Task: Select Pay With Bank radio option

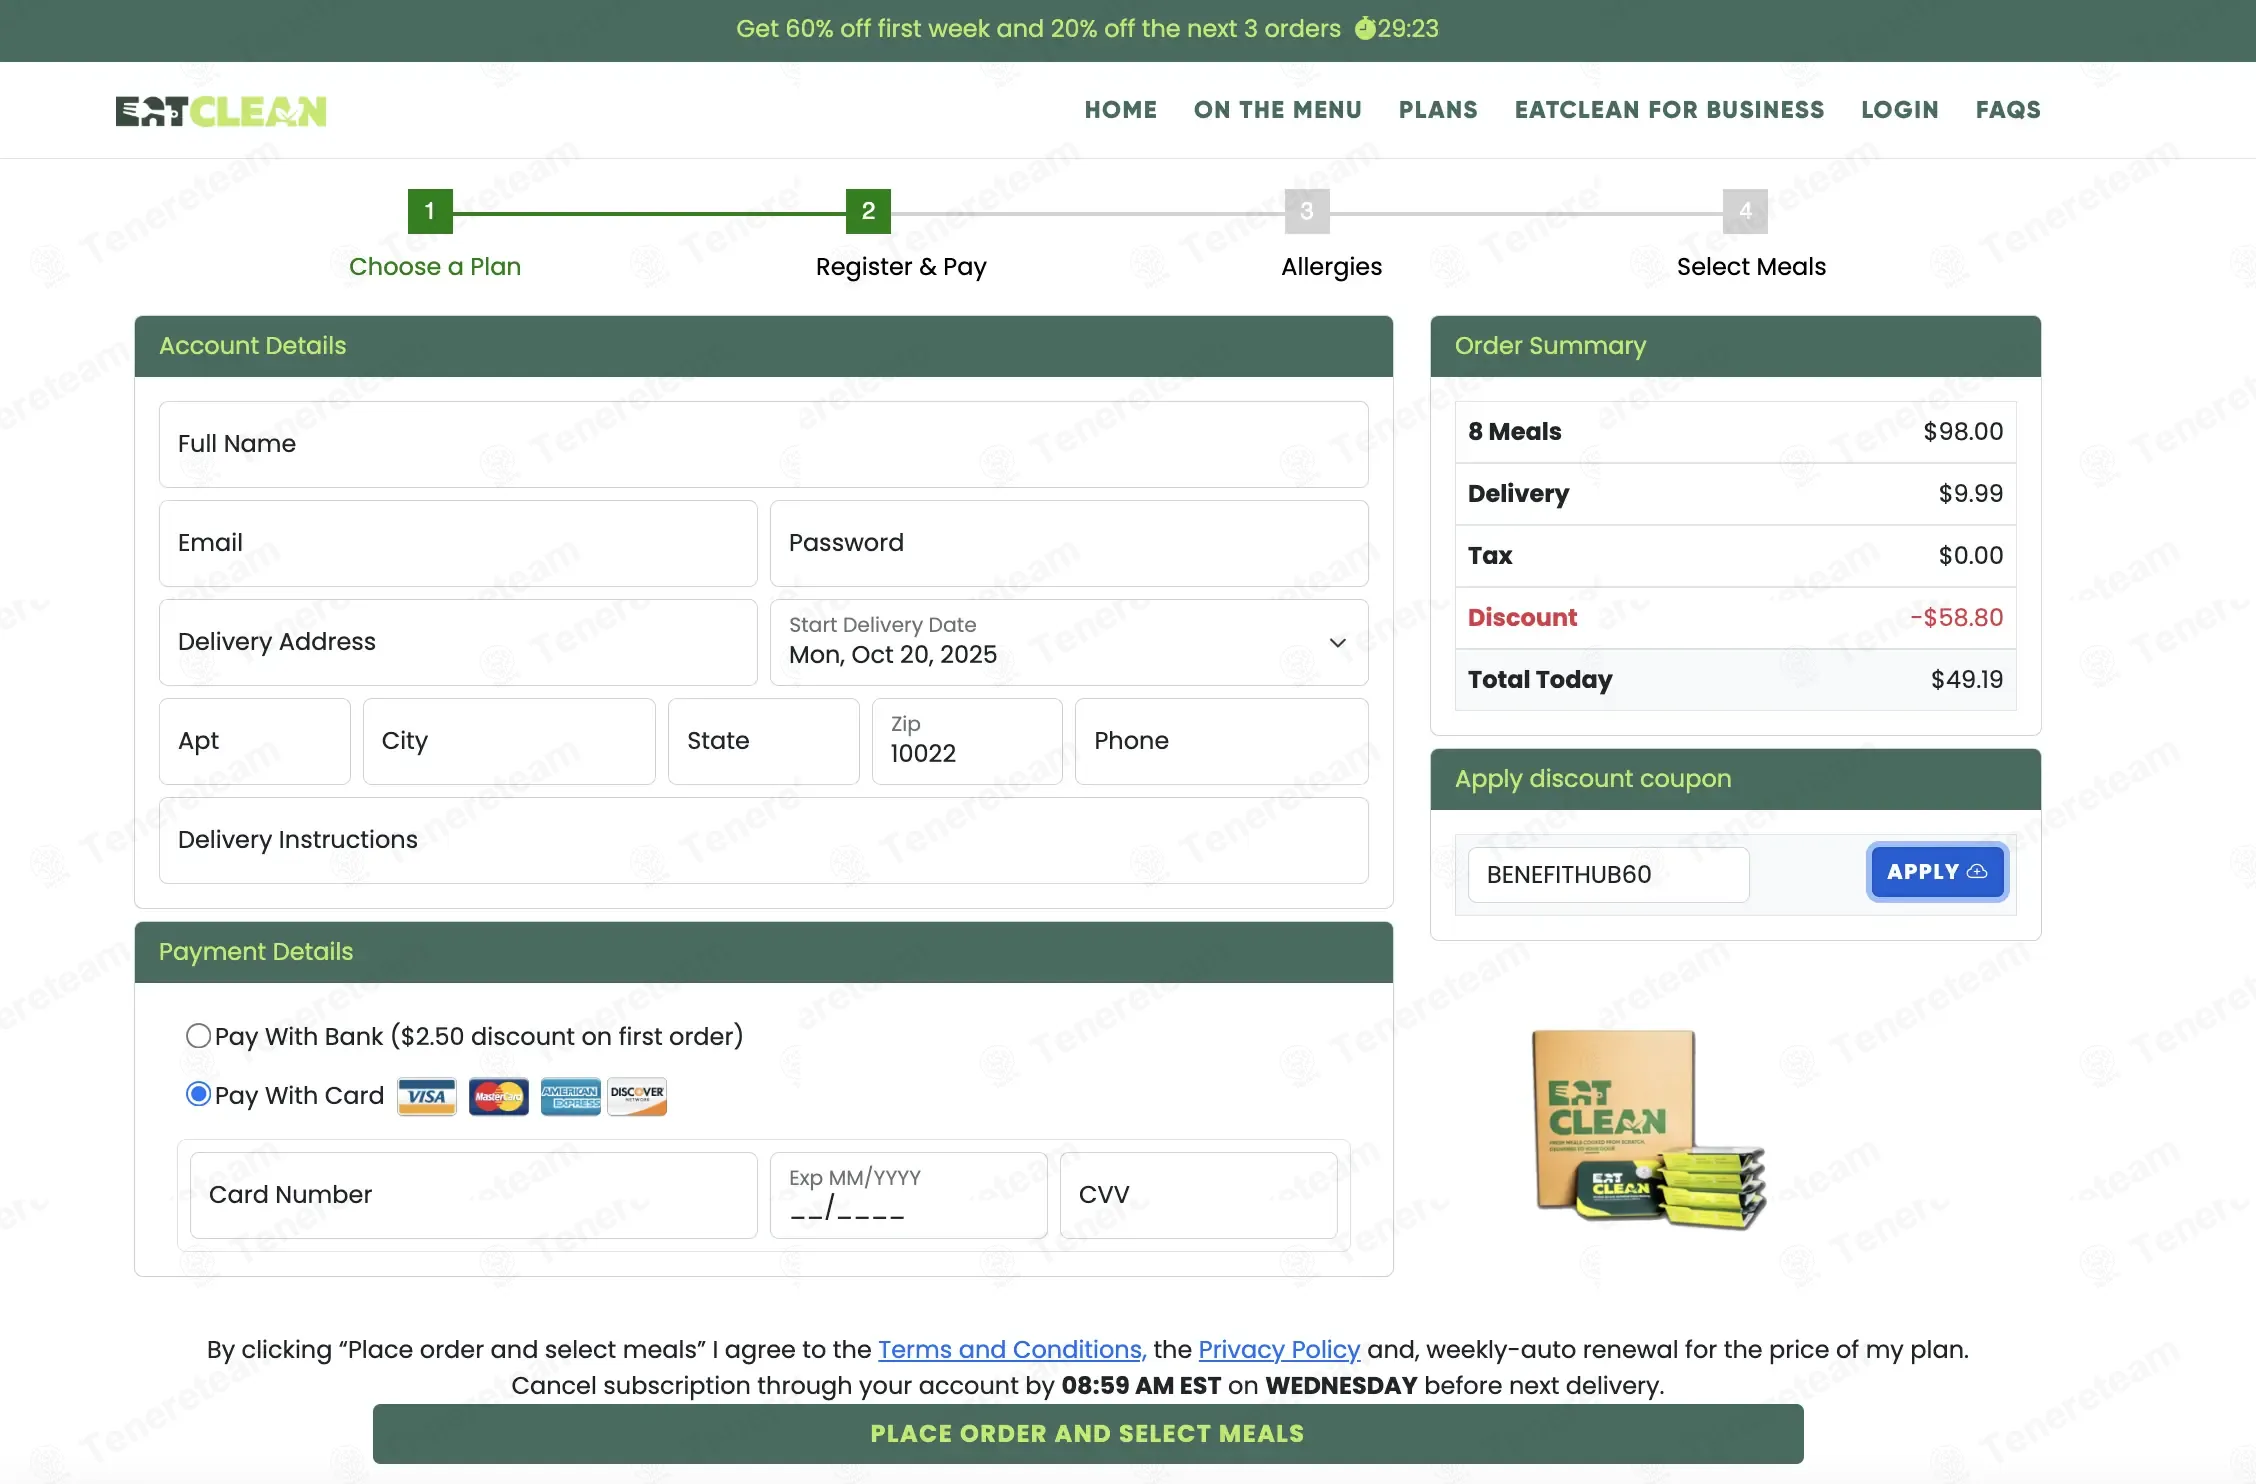Action: 199,1036
